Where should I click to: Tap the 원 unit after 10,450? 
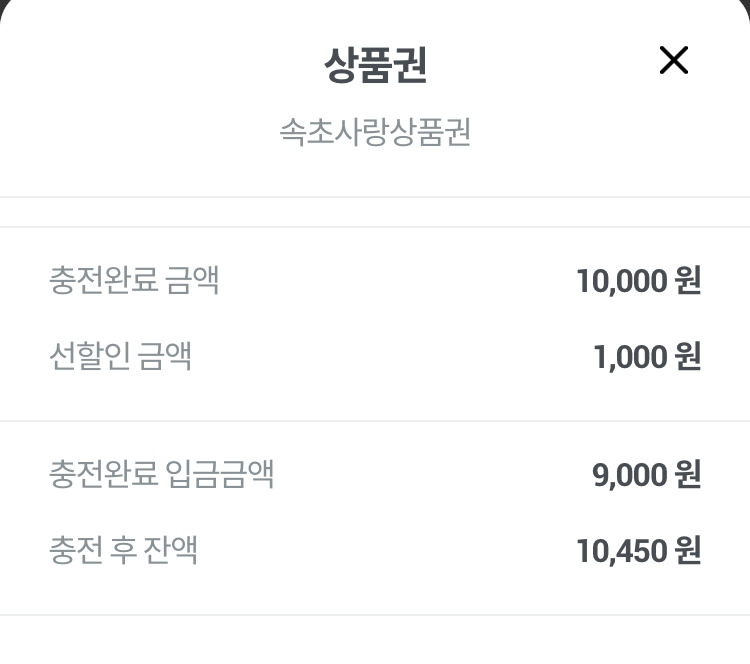688,550
